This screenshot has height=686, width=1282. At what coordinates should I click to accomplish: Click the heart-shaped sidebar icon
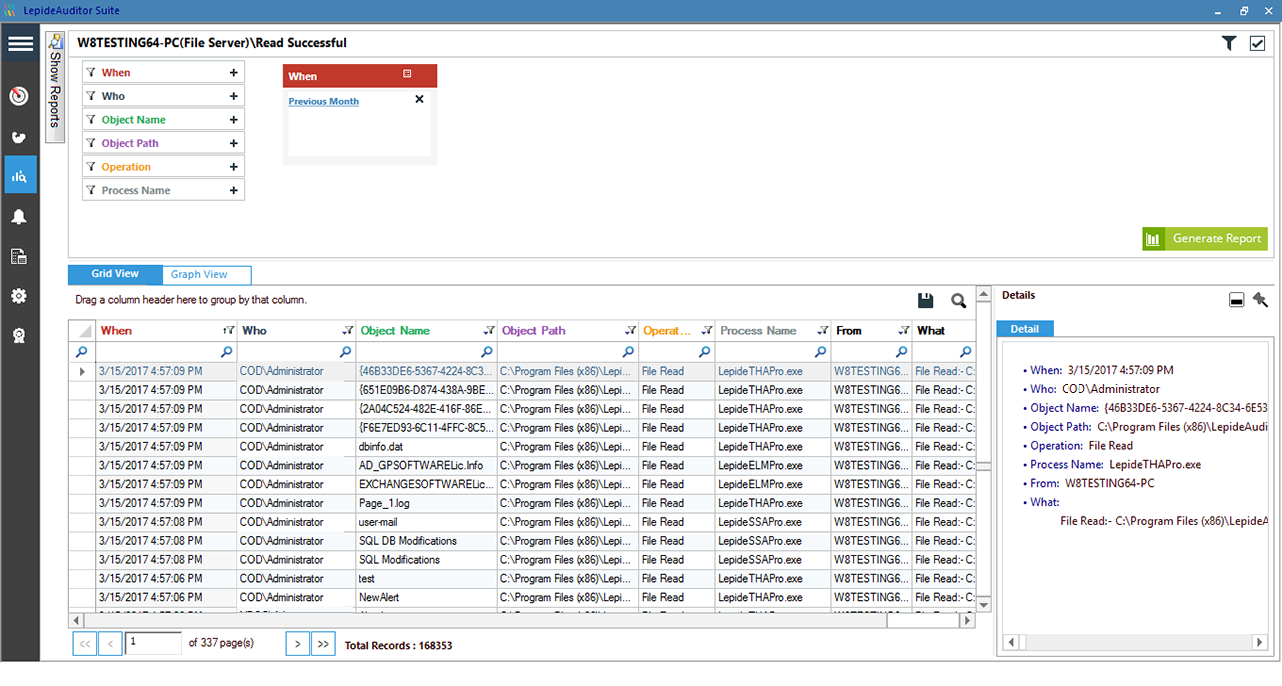[x=19, y=137]
